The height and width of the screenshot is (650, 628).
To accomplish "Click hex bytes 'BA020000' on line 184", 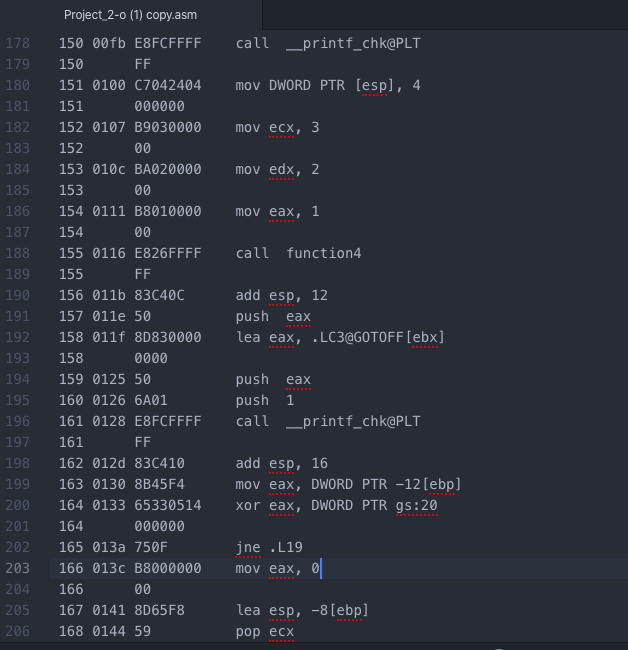I will click(x=168, y=169).
